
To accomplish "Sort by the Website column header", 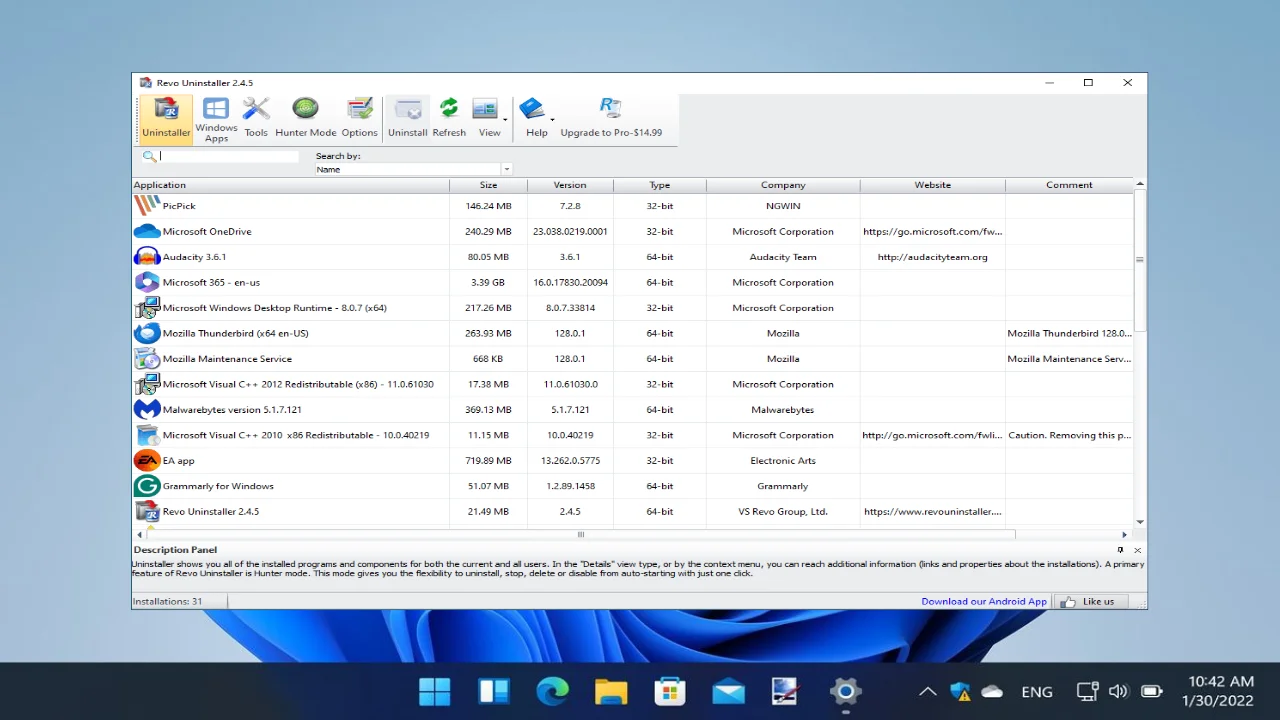I will 933,185.
